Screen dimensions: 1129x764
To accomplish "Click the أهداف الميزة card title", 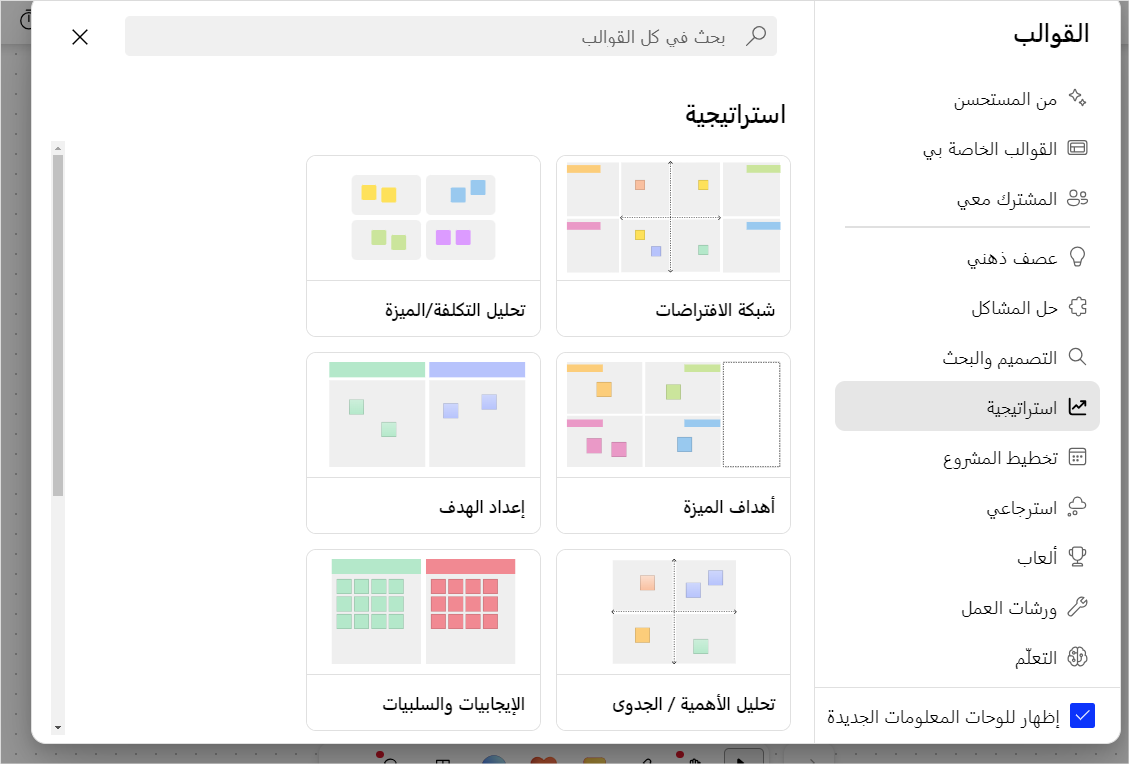I will [729, 507].
